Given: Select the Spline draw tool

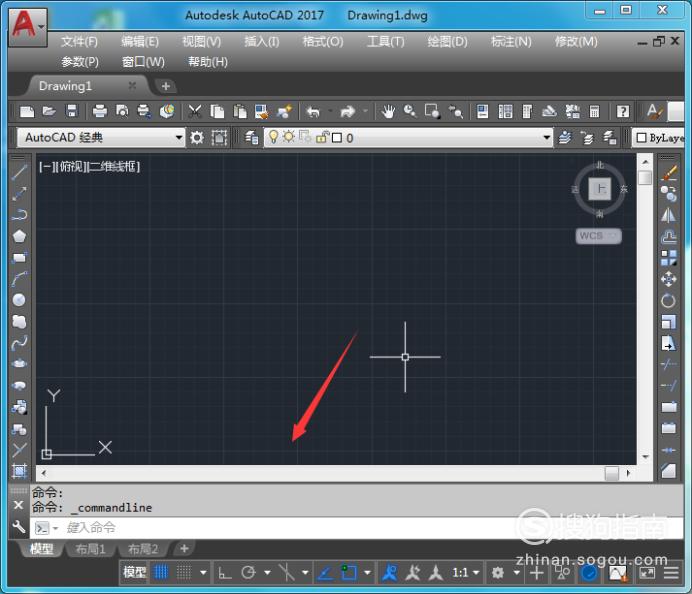Looking at the screenshot, I should [x=19, y=343].
